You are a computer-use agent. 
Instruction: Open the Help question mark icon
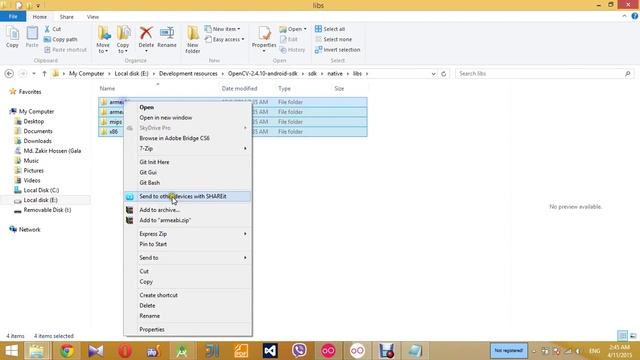(635, 16)
